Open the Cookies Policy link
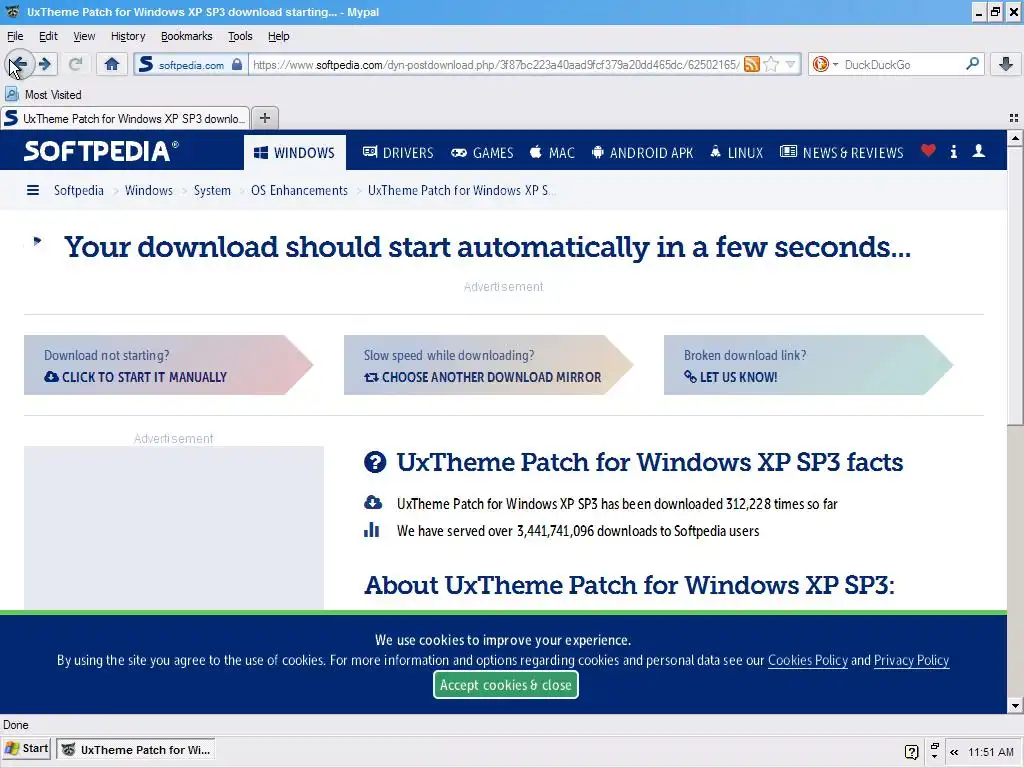1024x768 pixels. [807, 660]
